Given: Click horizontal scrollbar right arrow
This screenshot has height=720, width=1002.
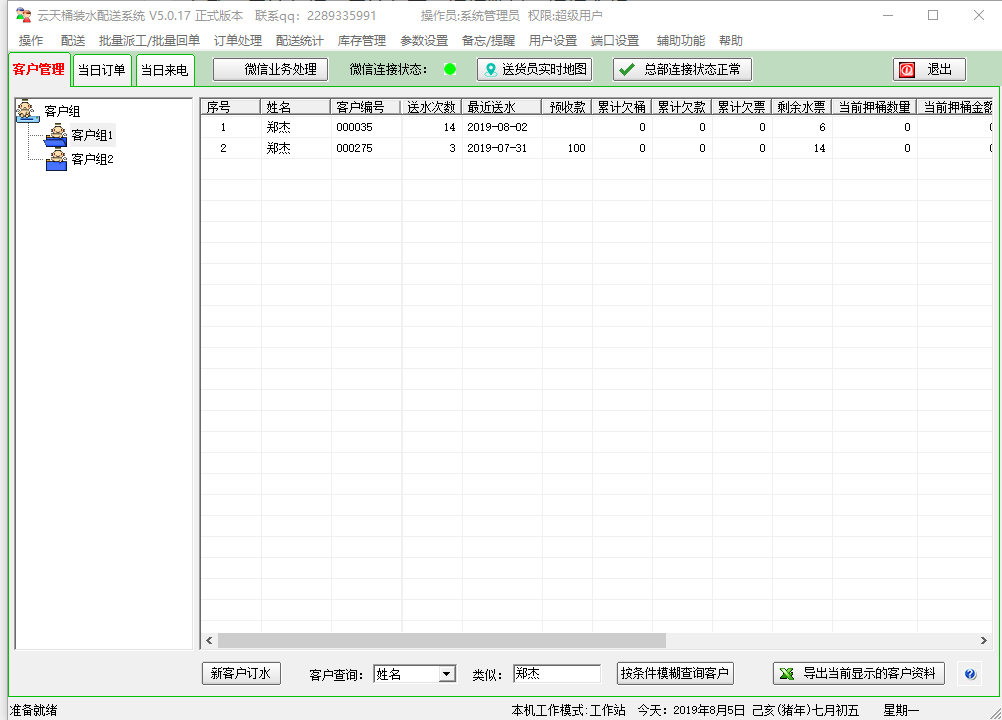Looking at the screenshot, I should click(x=983, y=640).
